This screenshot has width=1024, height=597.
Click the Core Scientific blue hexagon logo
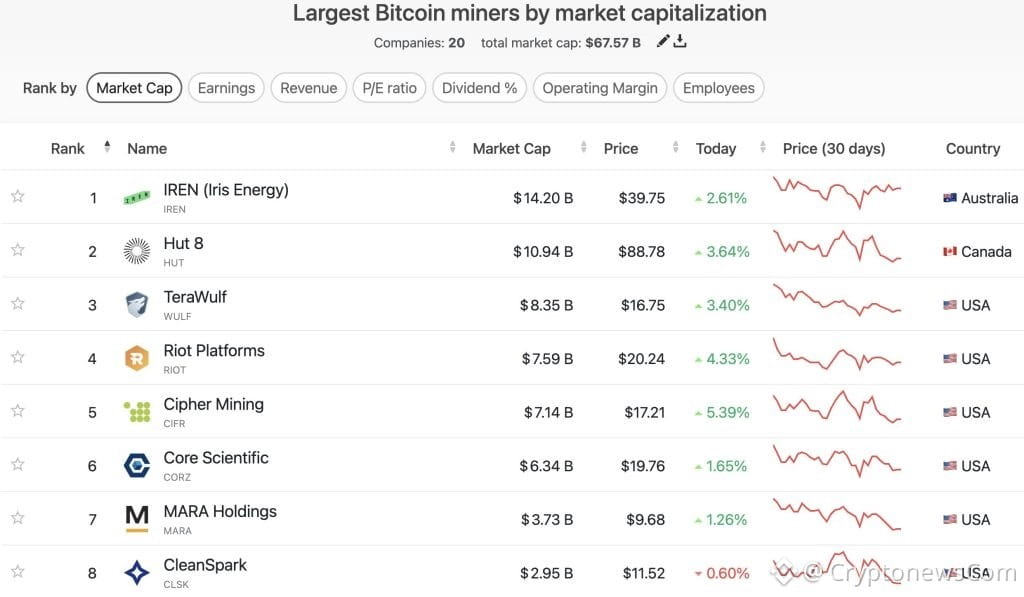[136, 465]
